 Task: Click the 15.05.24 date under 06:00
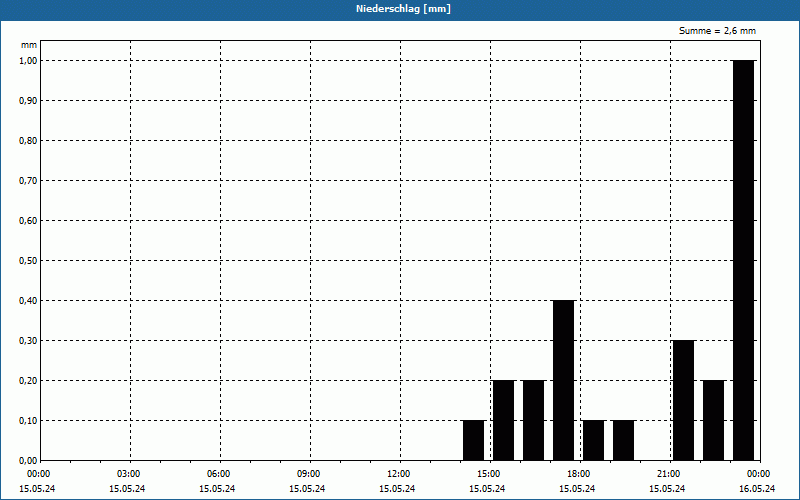(217, 489)
